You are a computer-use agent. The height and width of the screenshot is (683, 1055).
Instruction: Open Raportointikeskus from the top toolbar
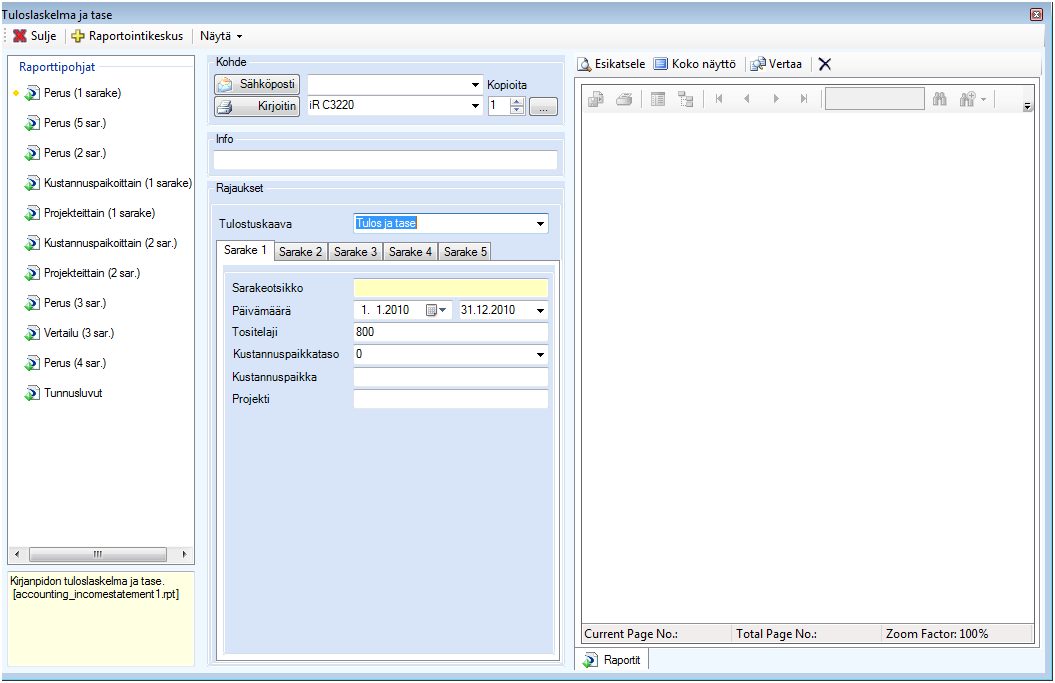click(x=127, y=36)
